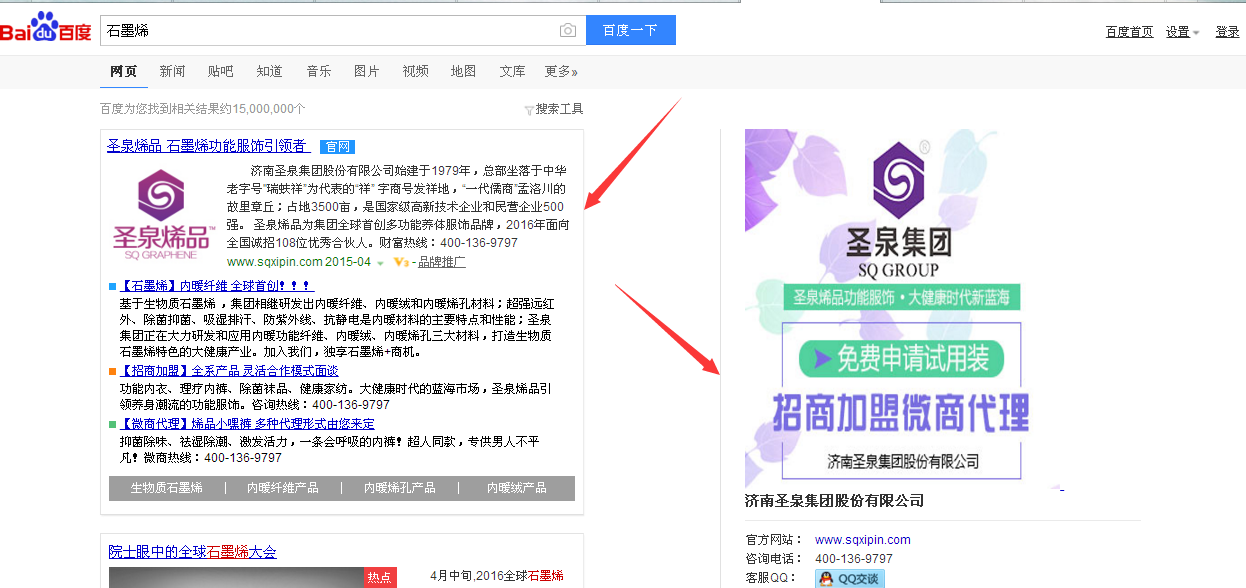This screenshot has width=1246, height=588.
Task: Click the 圣泉集团 SQ GROUP banner logo
Action: (898, 211)
